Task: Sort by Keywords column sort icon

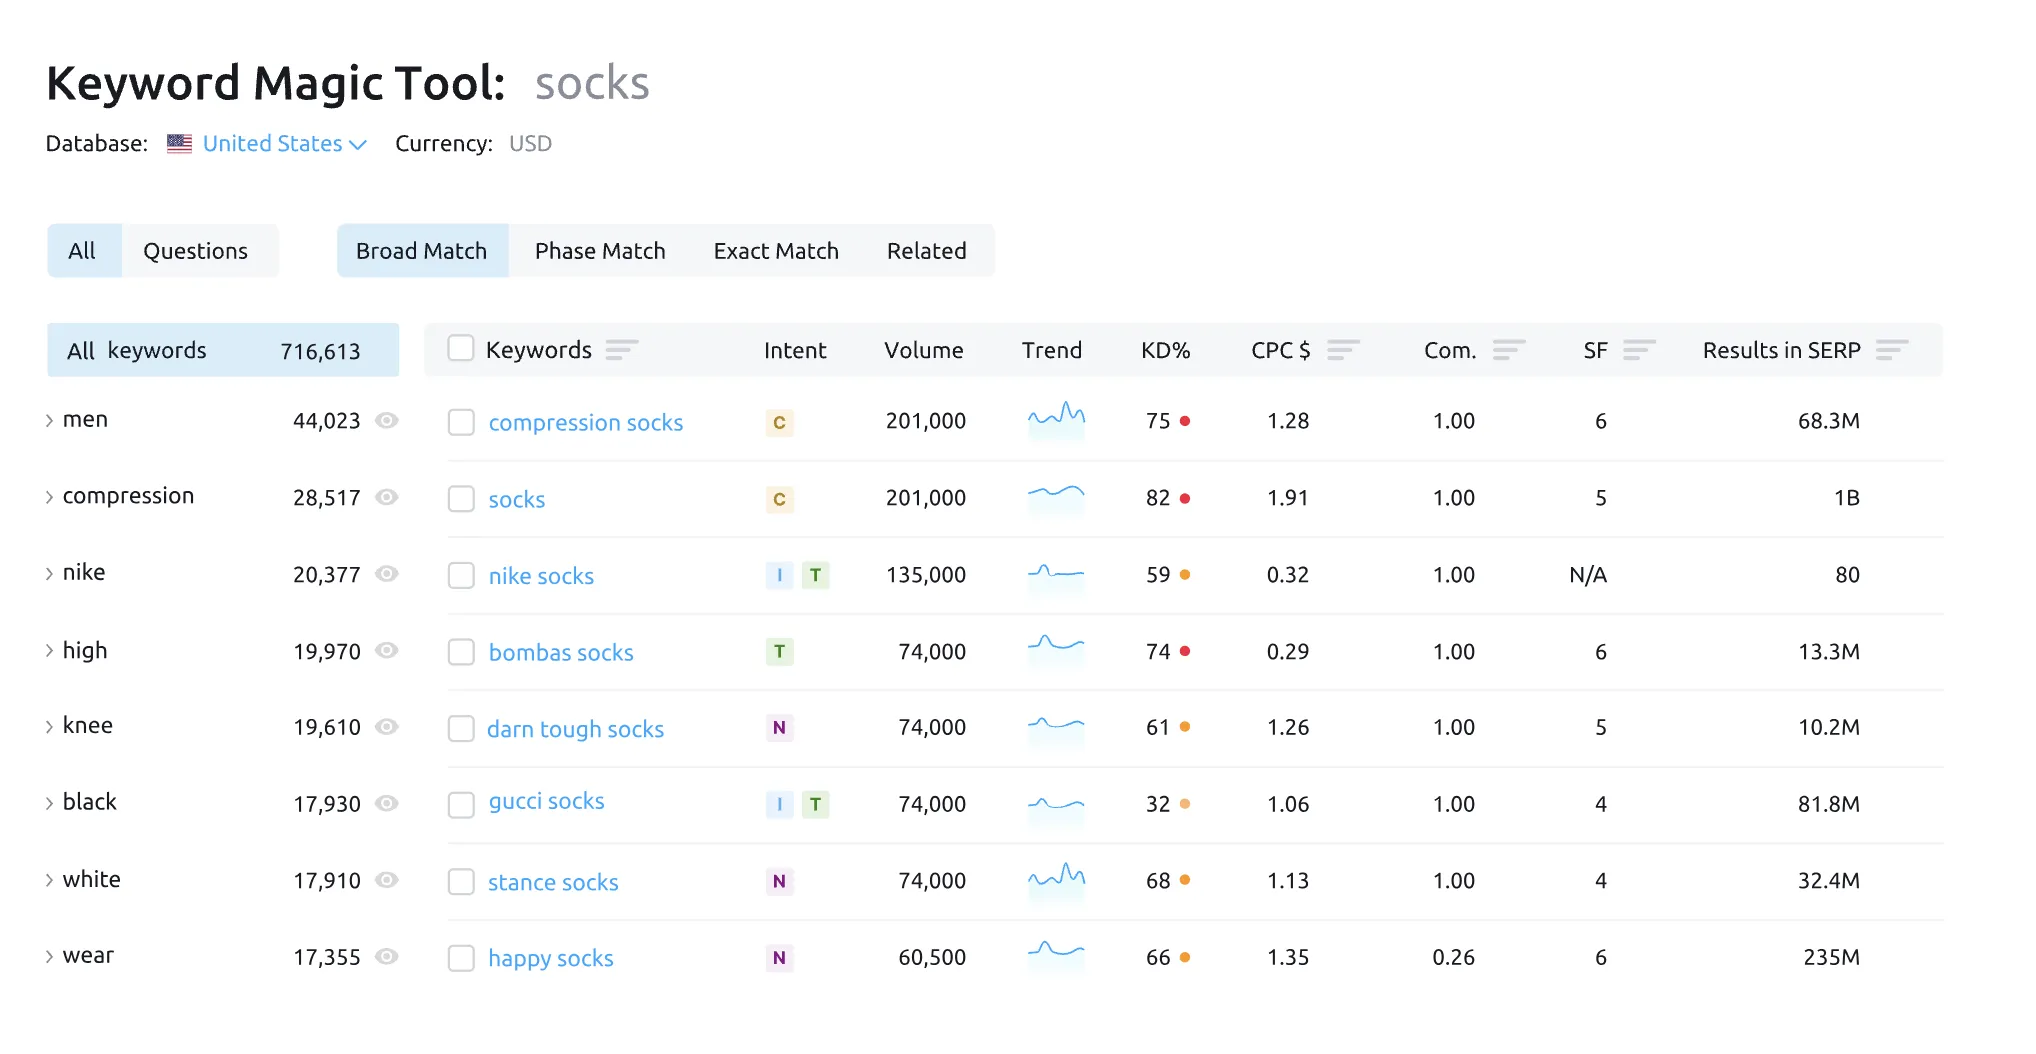Action: (622, 350)
